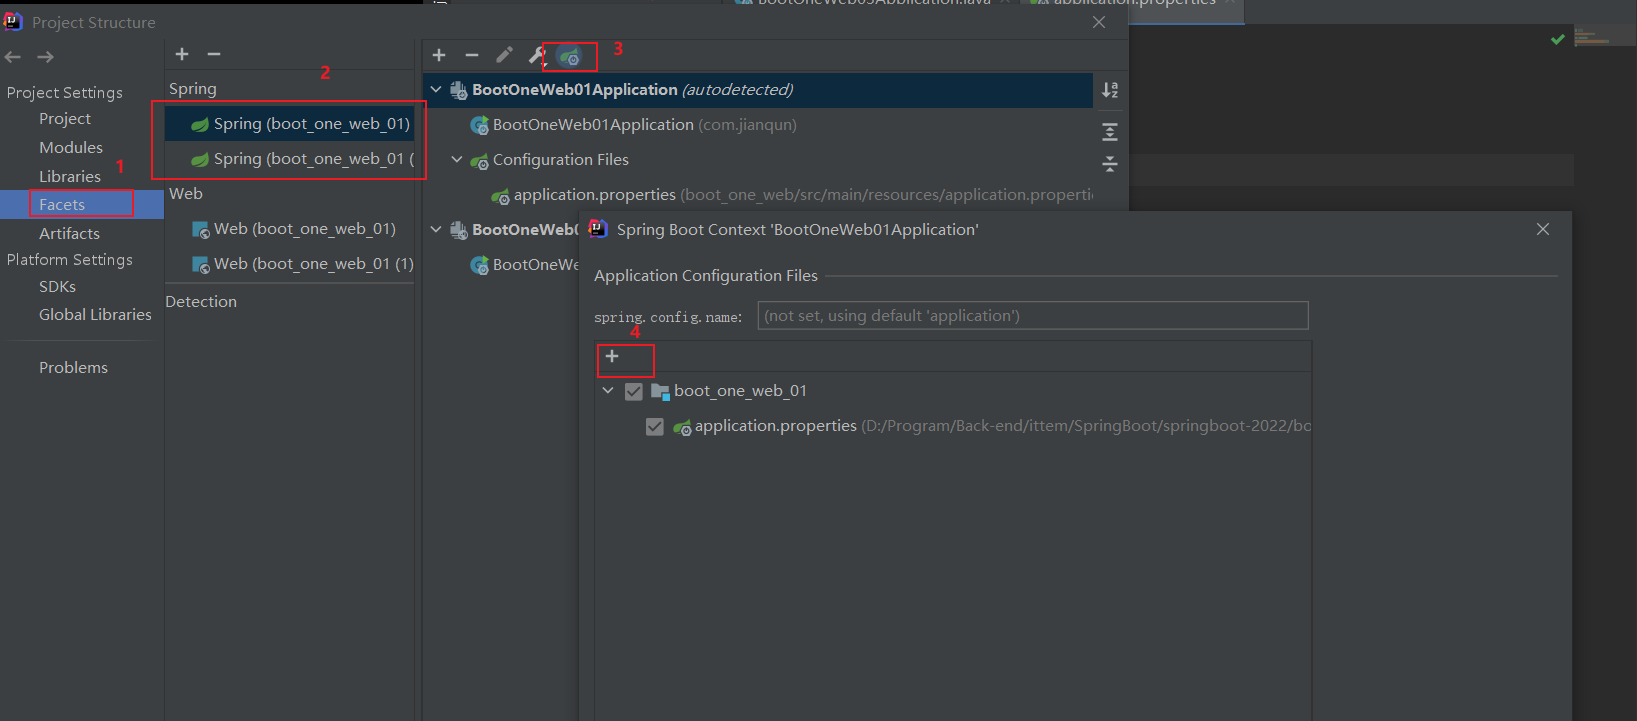Click the green checkmark inspection icon in the editor

pos(1557,39)
